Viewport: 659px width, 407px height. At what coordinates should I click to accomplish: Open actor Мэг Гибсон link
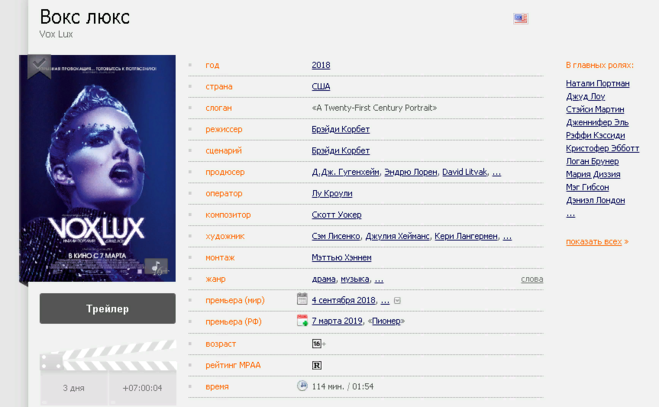(587, 188)
